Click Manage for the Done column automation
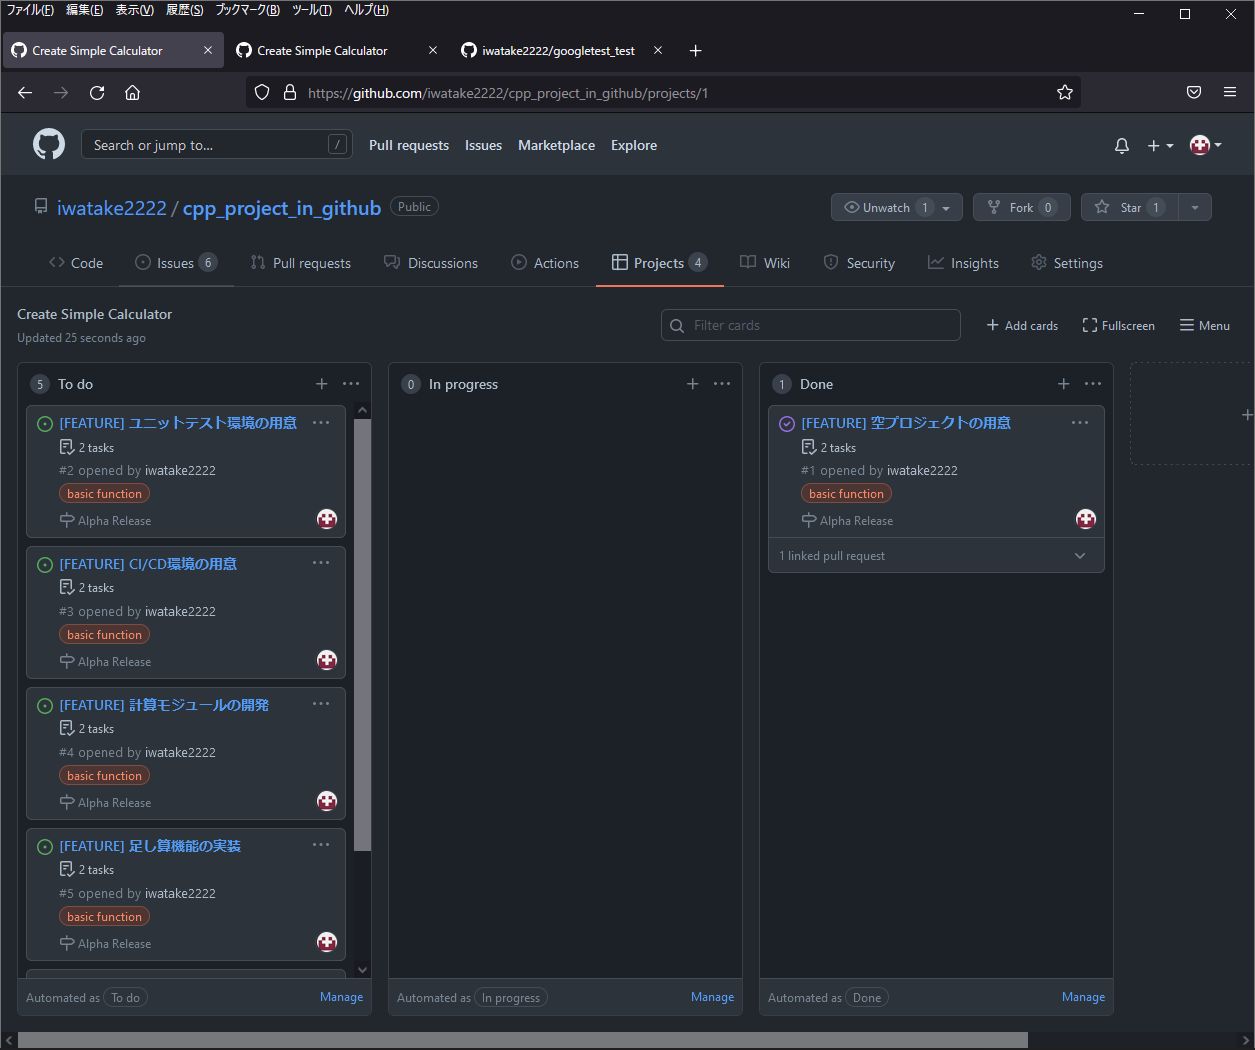This screenshot has width=1255, height=1050. [1083, 997]
